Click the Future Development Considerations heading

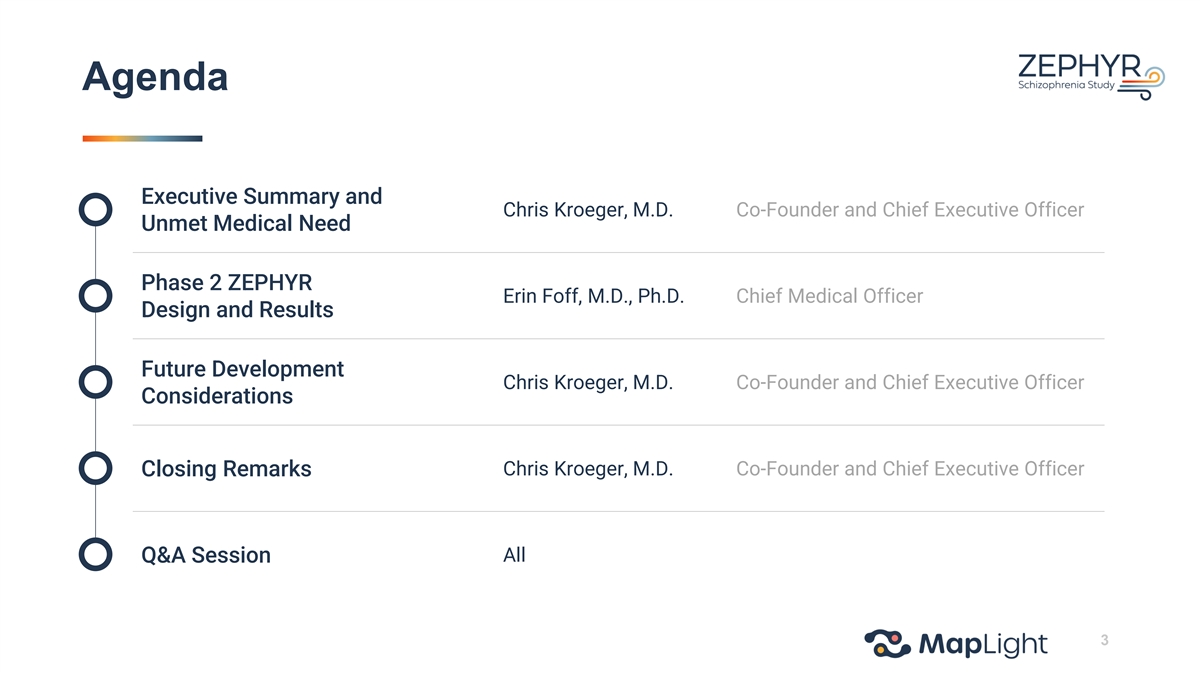[242, 382]
